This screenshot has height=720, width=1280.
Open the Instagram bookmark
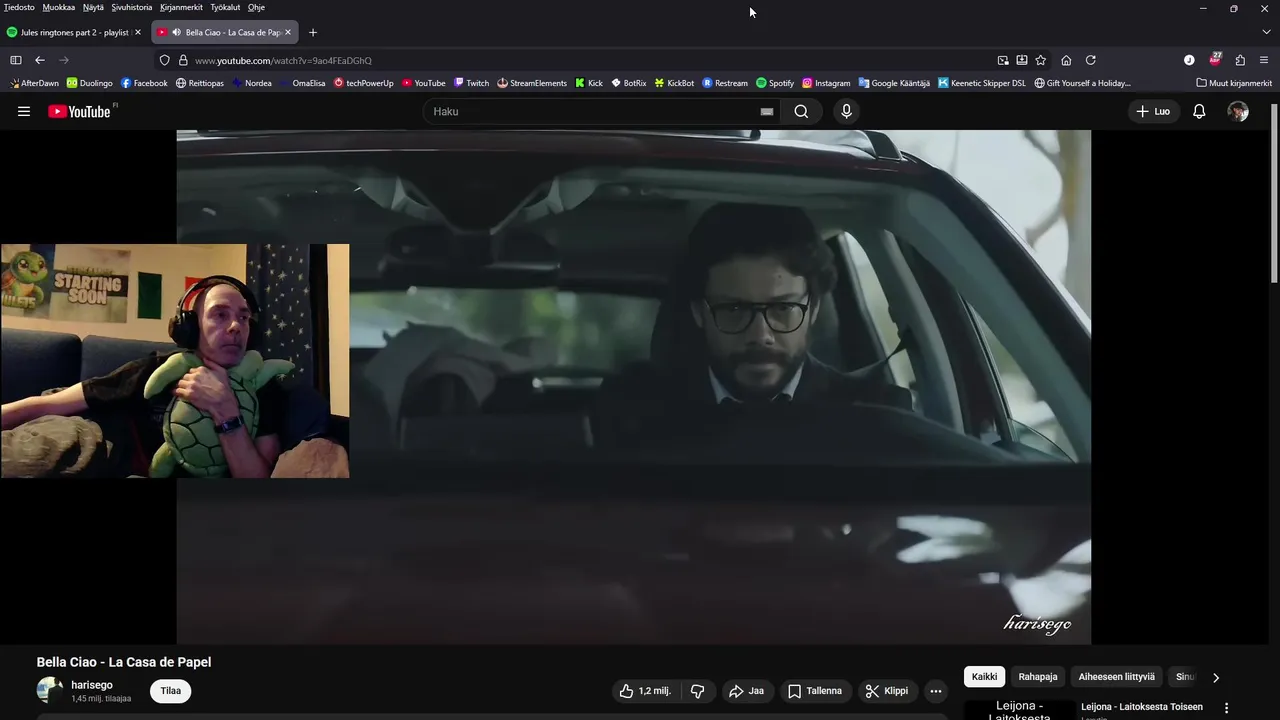tap(826, 83)
